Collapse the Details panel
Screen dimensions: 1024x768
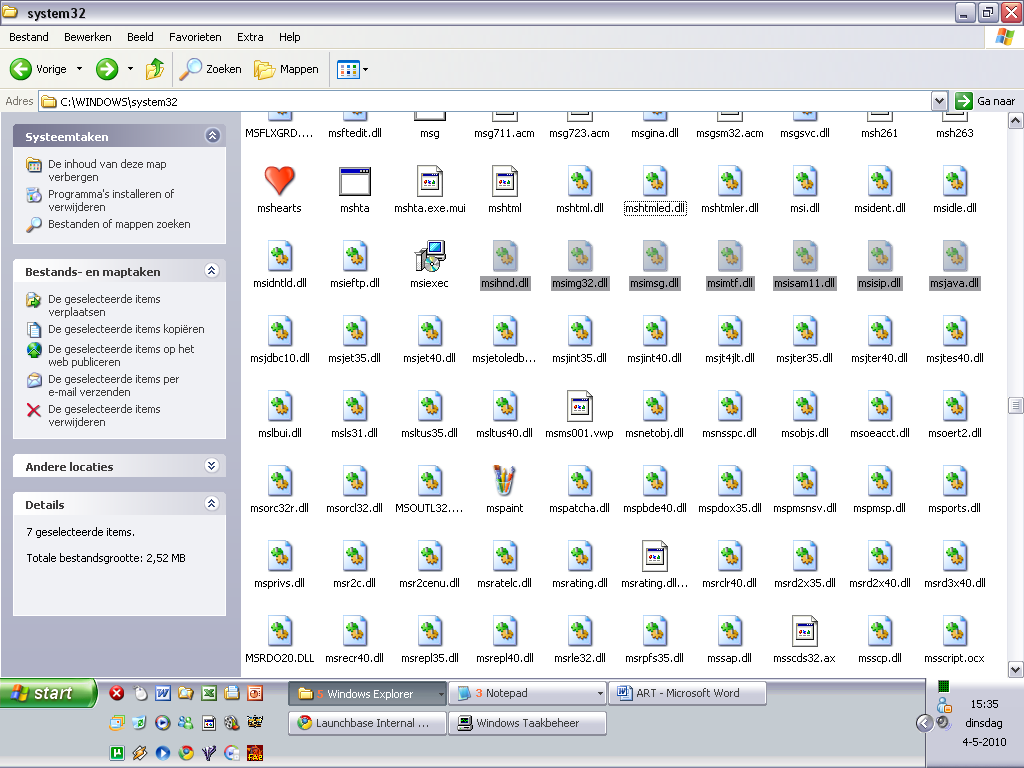pyautogui.click(x=211, y=504)
